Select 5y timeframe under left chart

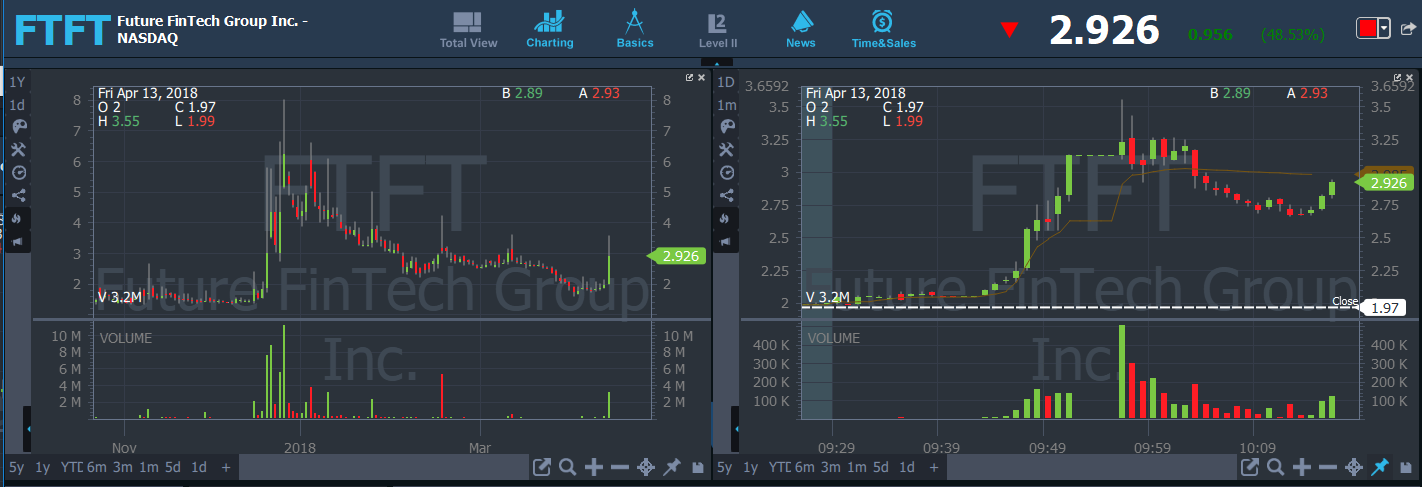(x=18, y=467)
